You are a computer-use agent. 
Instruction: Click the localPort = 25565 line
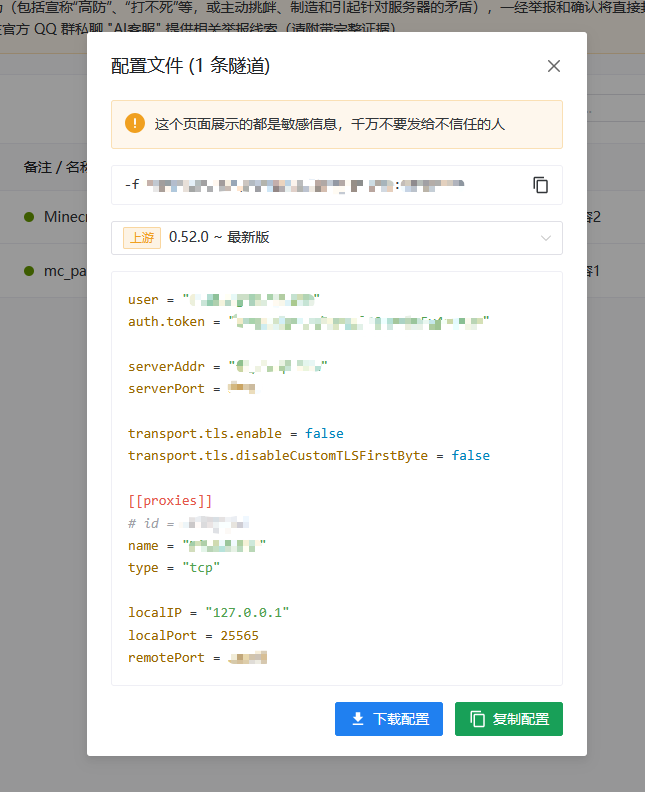pos(193,635)
